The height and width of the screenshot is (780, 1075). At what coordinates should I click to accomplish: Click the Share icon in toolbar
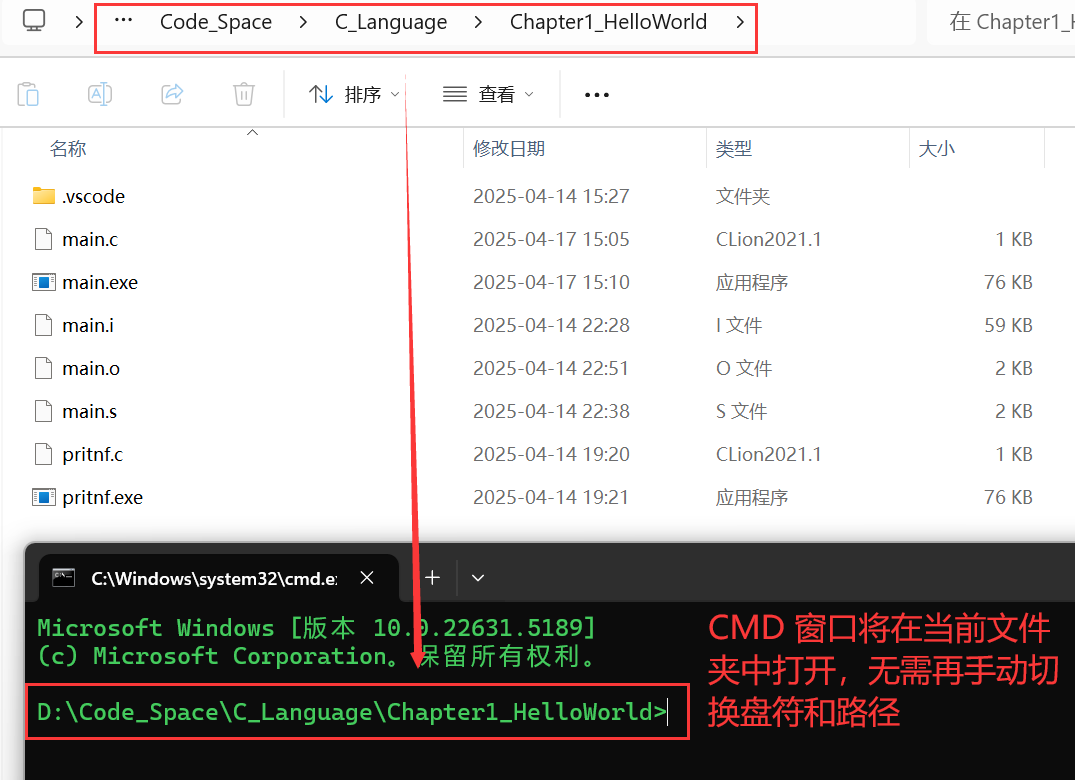tap(172, 94)
